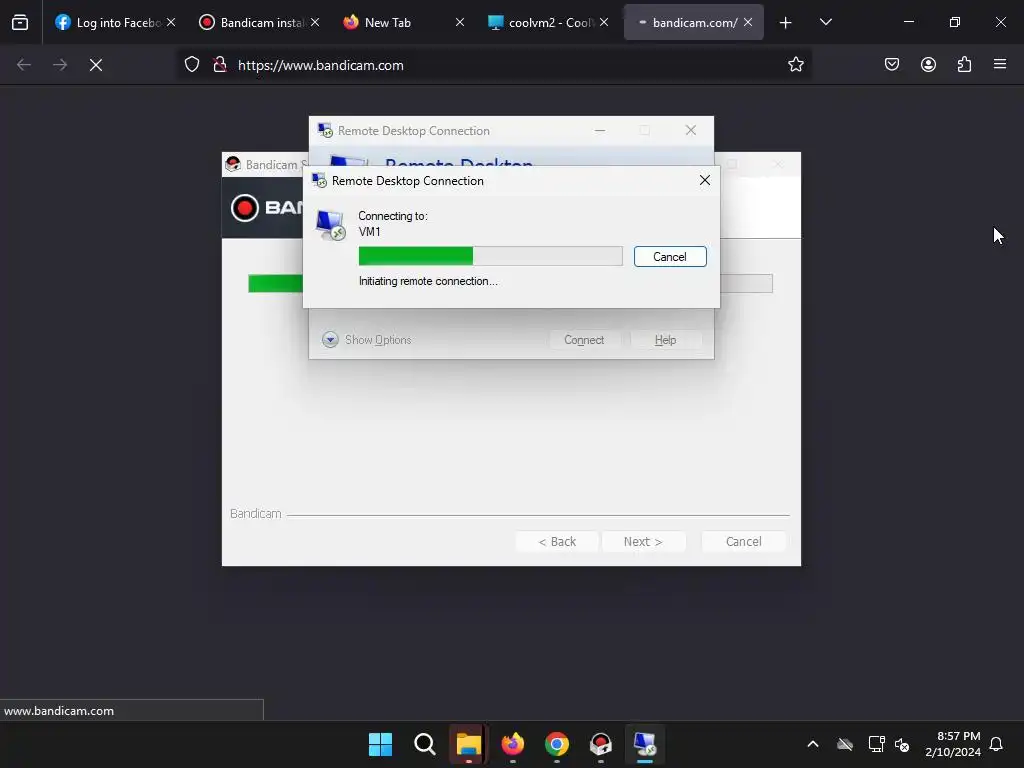1024x768 pixels.
Task: Open Firefox application menu
Action: [1000, 64]
